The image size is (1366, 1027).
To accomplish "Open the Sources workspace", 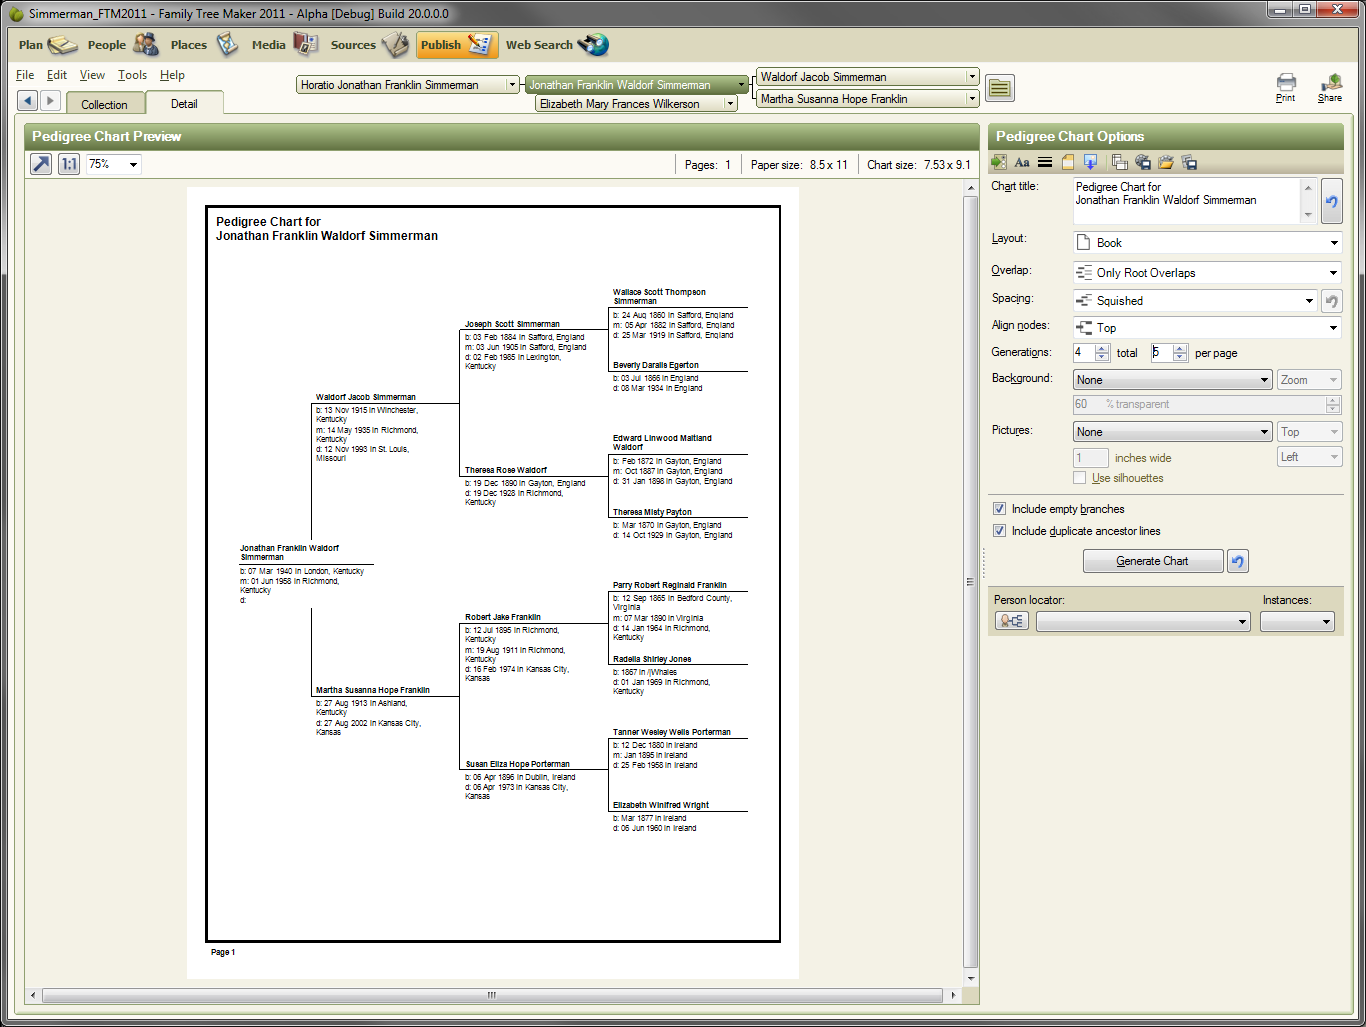I will (x=369, y=45).
